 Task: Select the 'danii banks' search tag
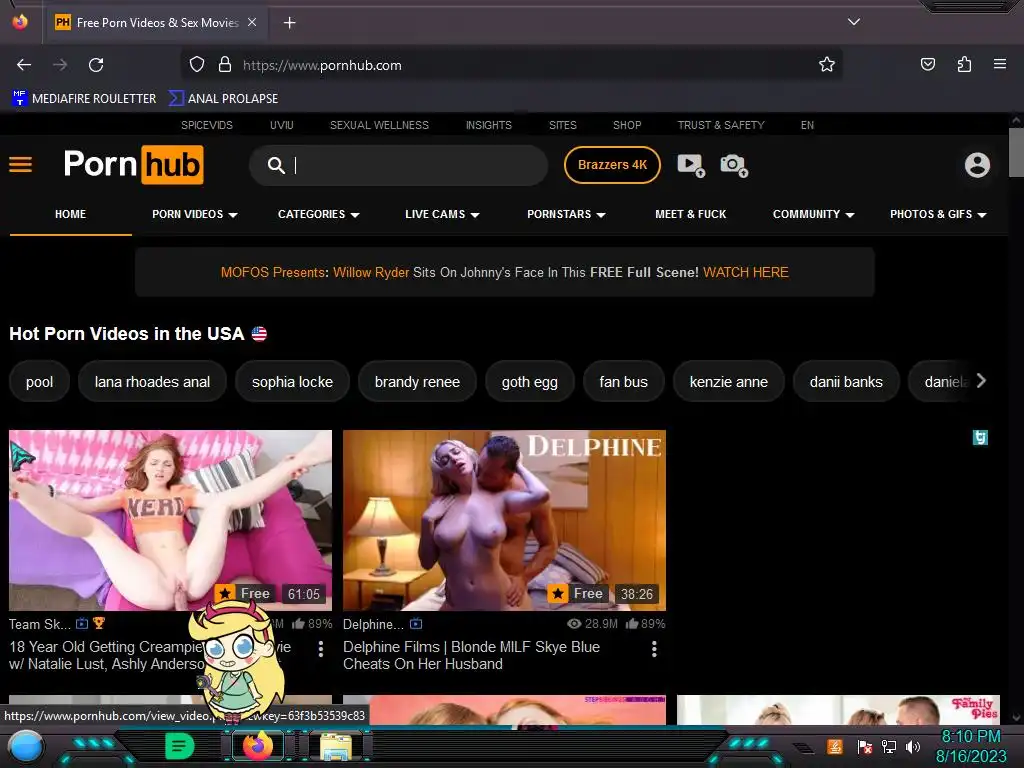(846, 382)
